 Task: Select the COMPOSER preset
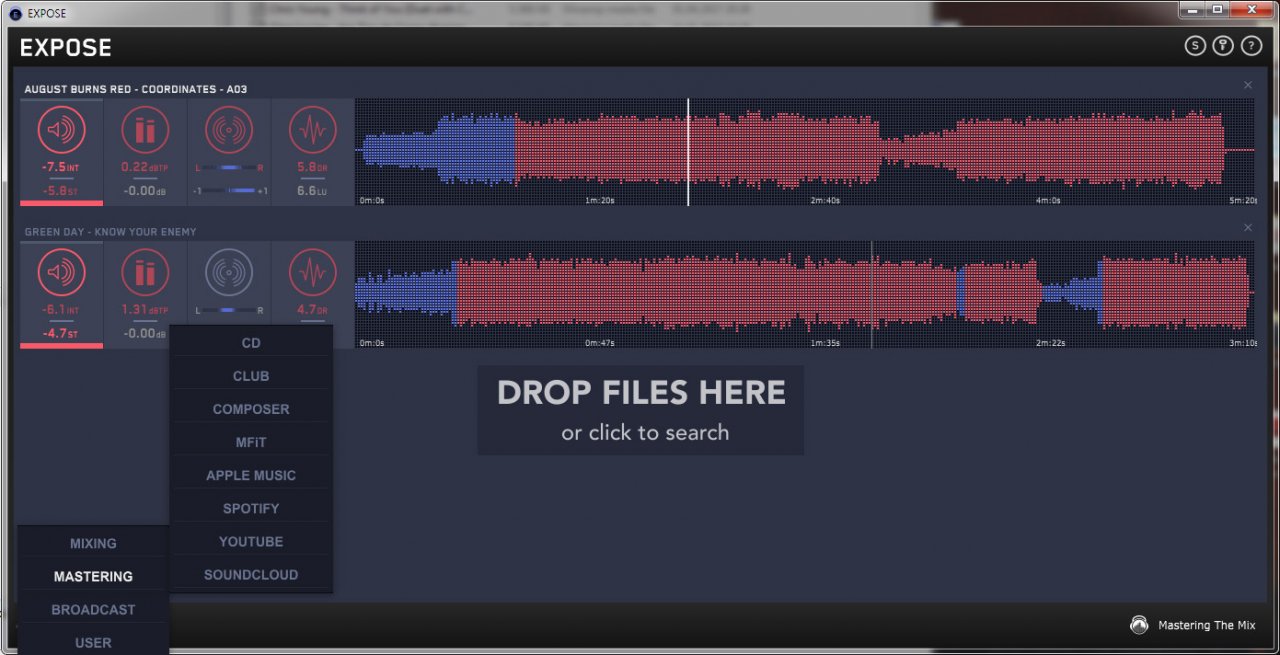coord(251,409)
